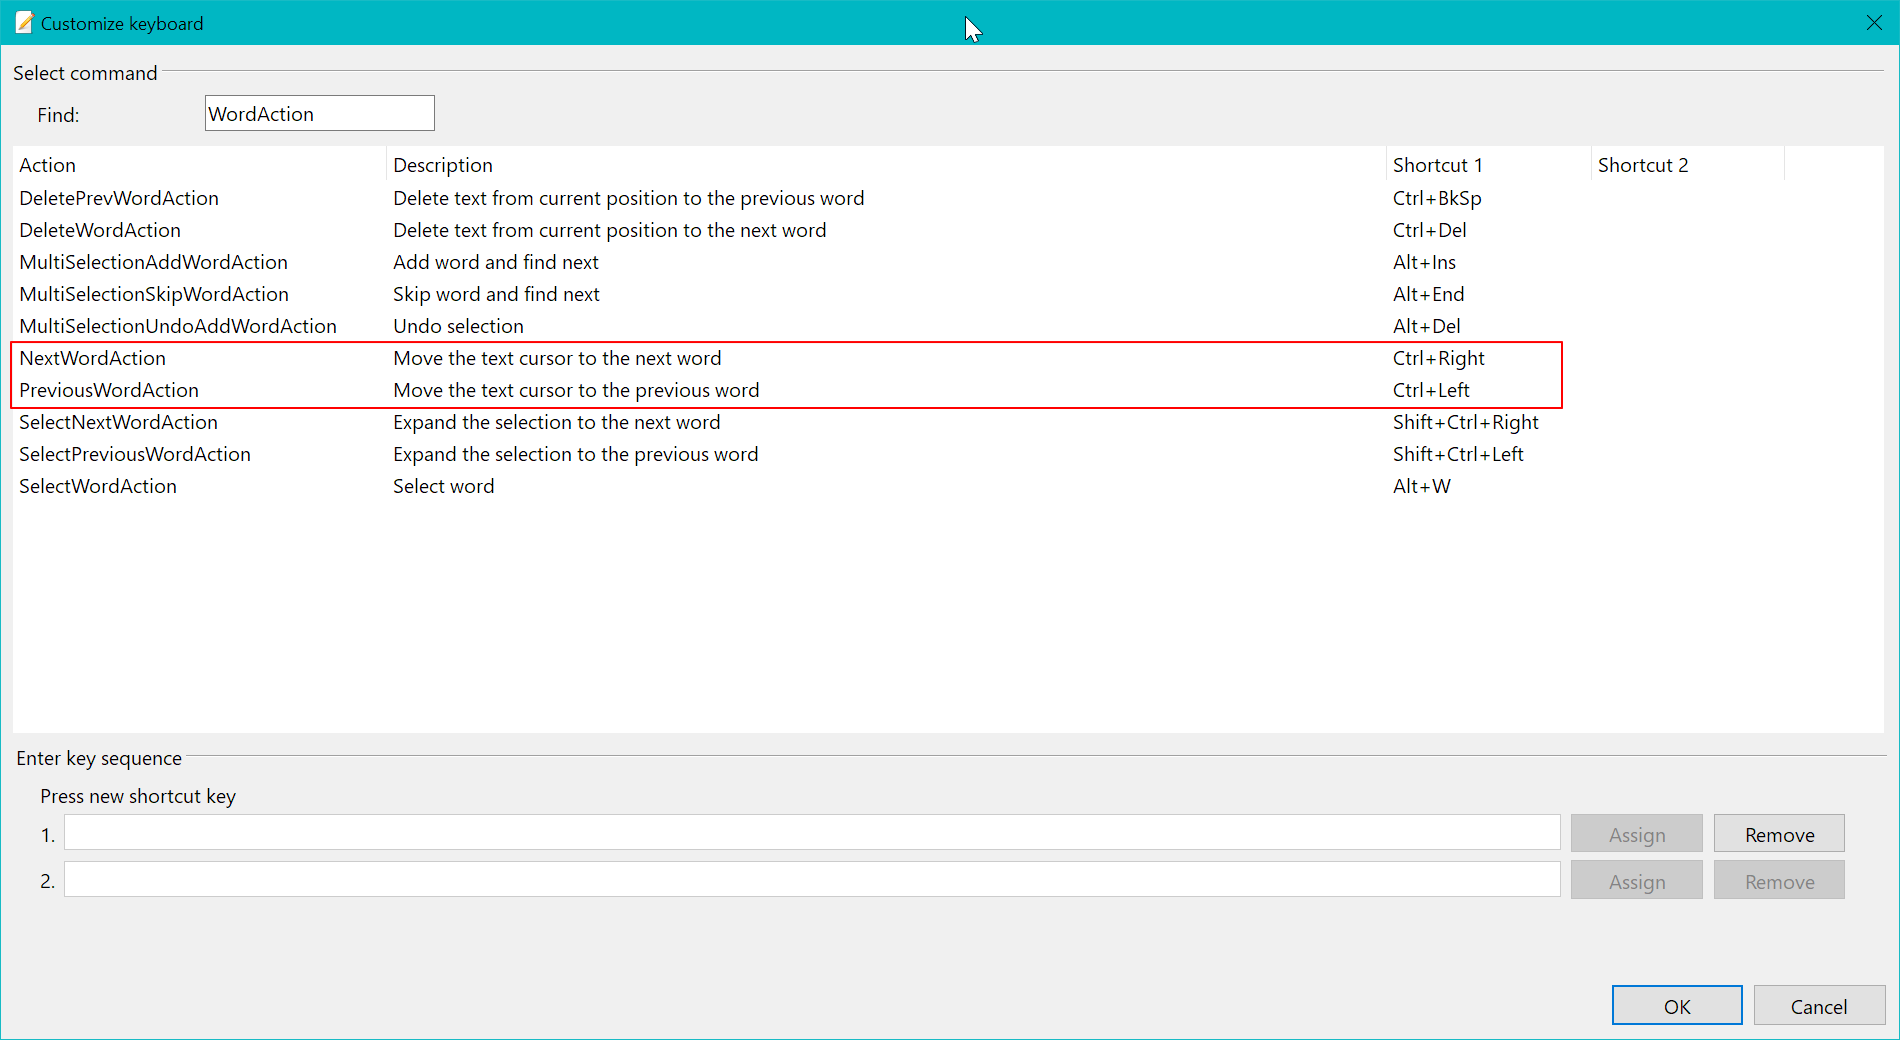Select the DeletePrevWordAction row

(119, 198)
